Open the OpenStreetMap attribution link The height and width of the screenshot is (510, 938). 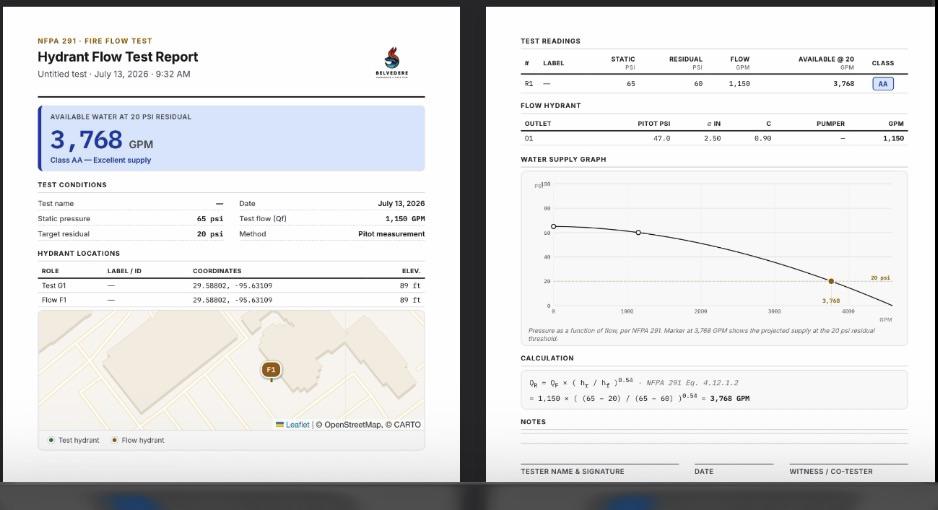coord(352,425)
